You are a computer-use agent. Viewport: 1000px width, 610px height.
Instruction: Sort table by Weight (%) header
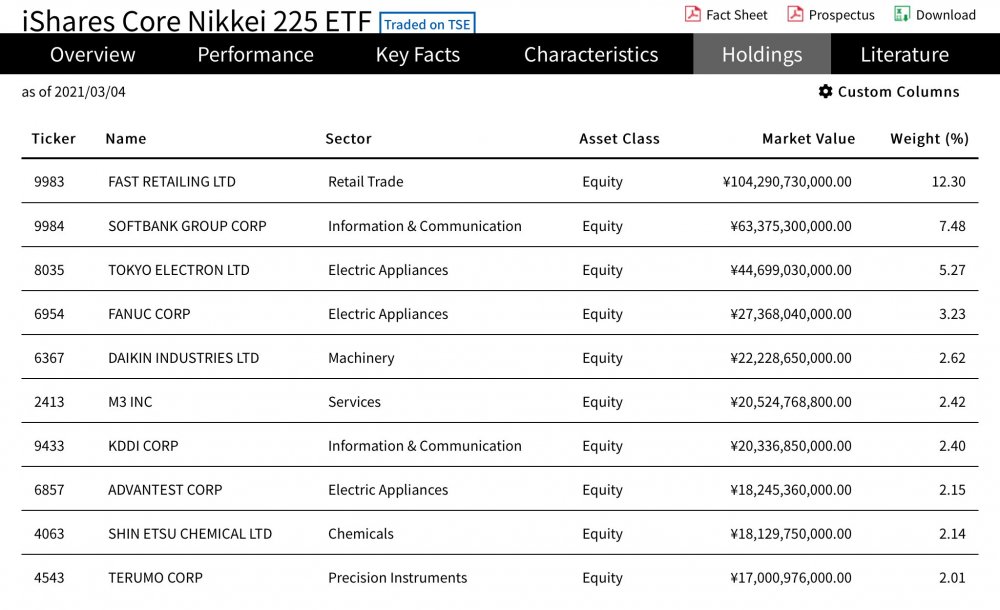click(929, 139)
